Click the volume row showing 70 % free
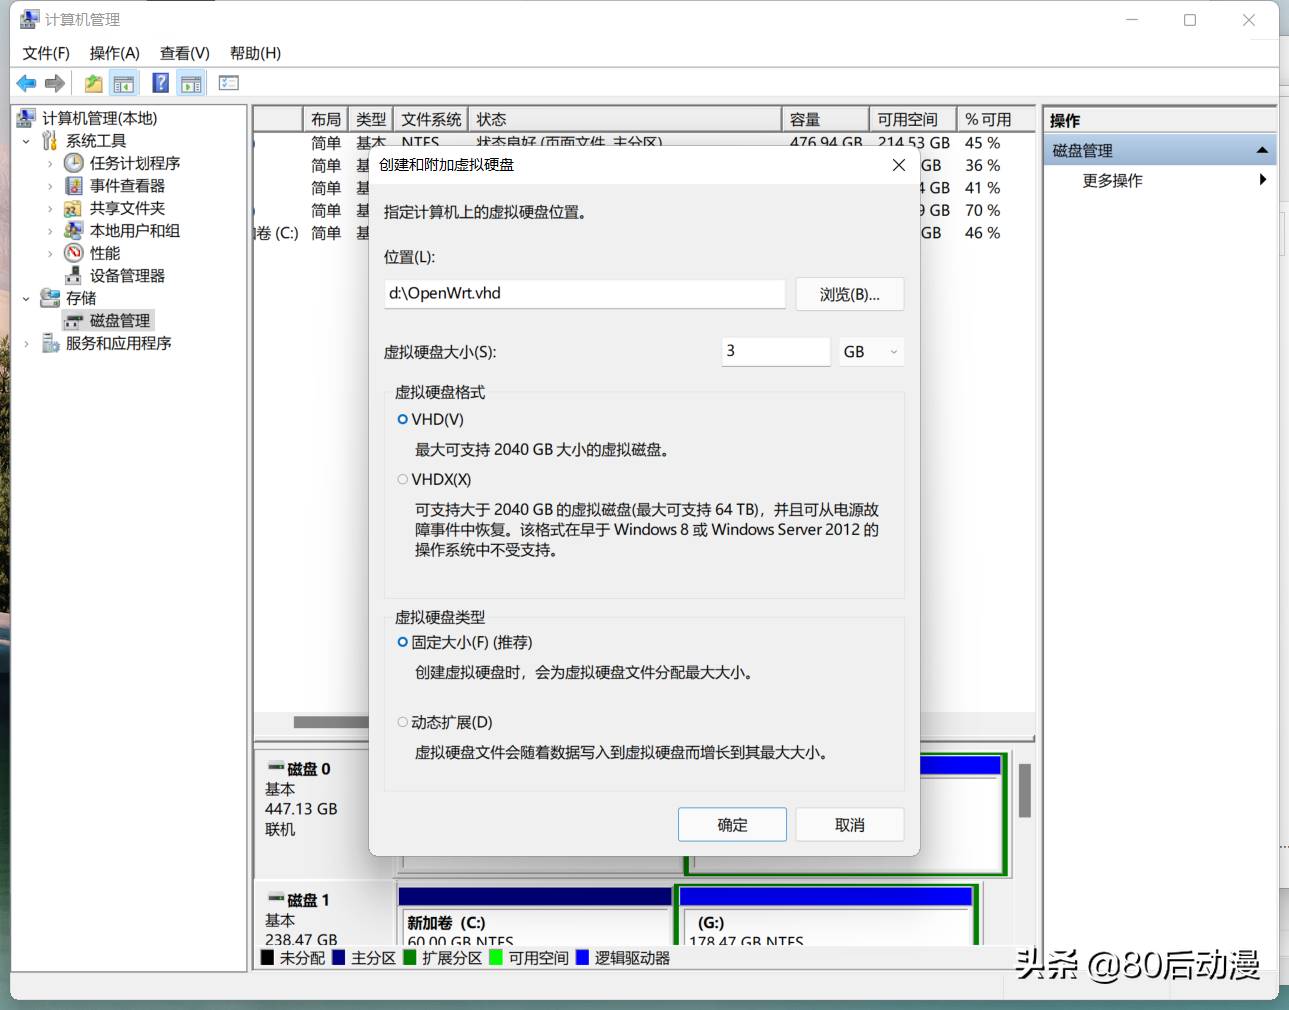1289x1010 pixels. (644, 211)
